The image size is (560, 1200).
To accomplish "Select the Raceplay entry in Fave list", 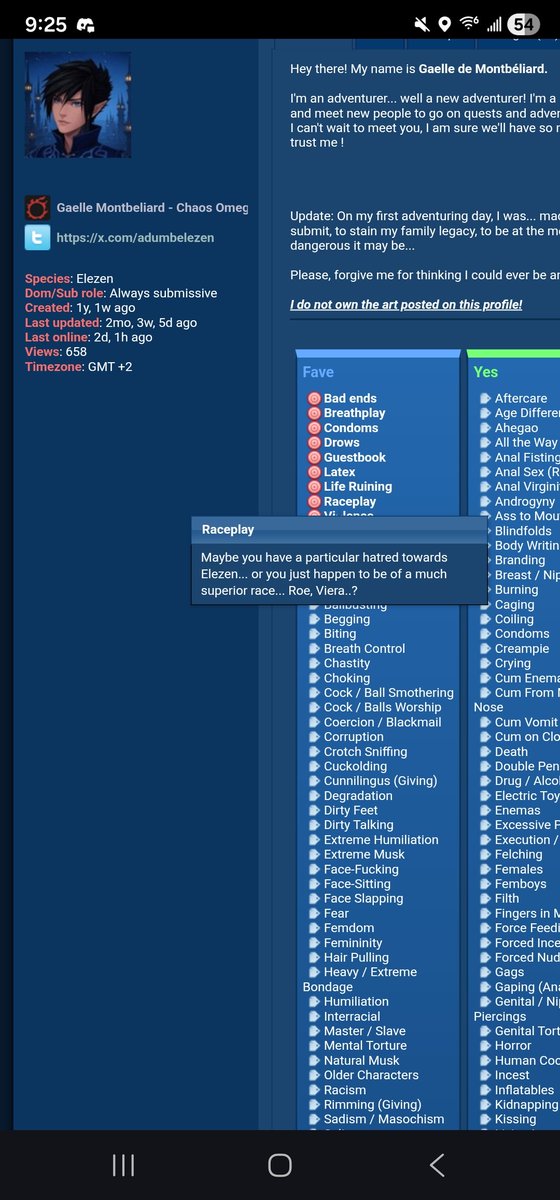I will [350, 502].
